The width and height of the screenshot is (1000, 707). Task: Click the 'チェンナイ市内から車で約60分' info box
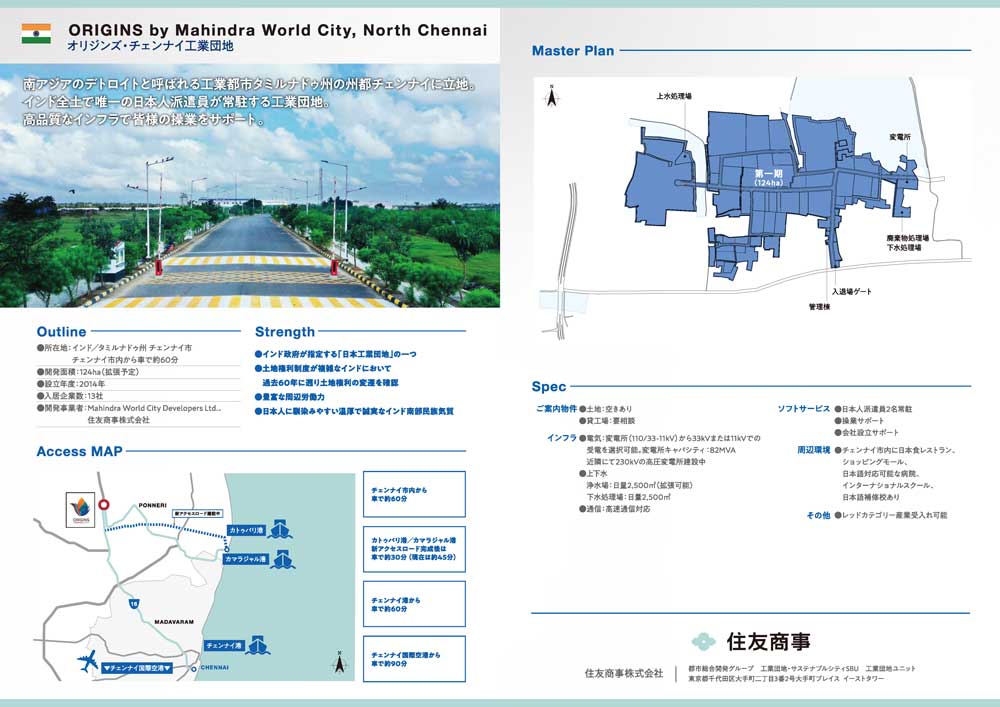coord(414,494)
